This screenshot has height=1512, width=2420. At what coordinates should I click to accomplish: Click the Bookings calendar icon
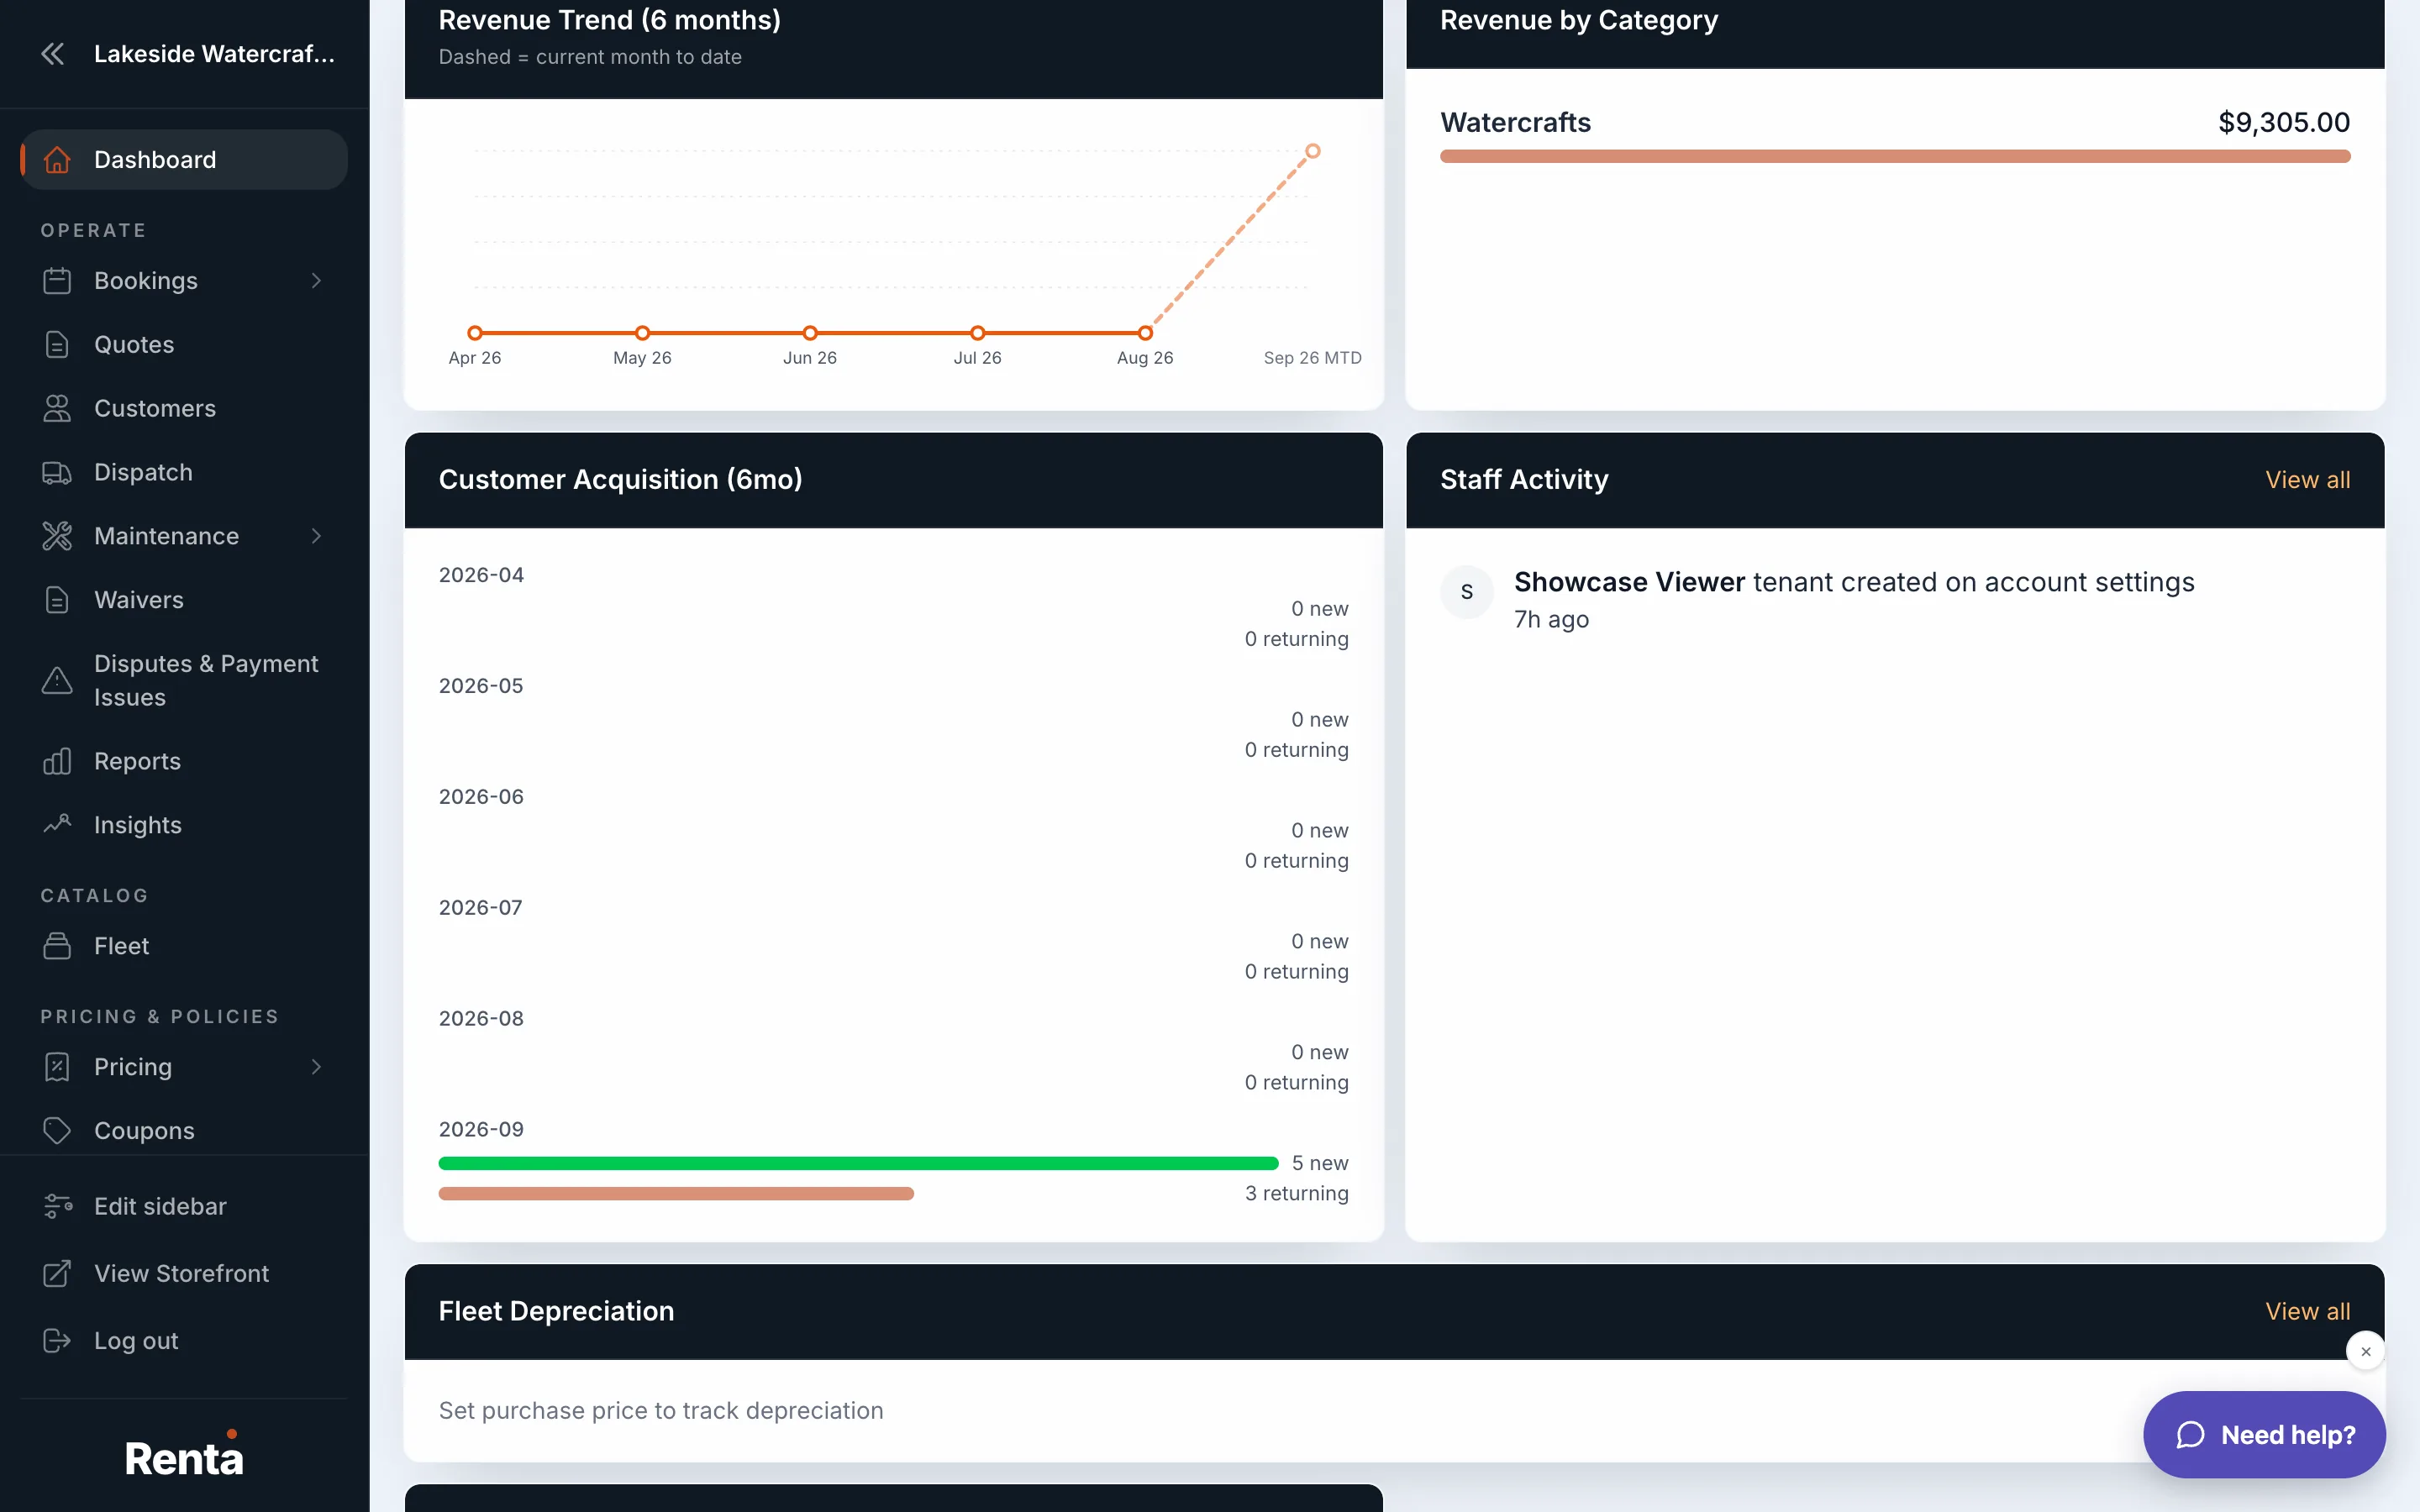57,281
